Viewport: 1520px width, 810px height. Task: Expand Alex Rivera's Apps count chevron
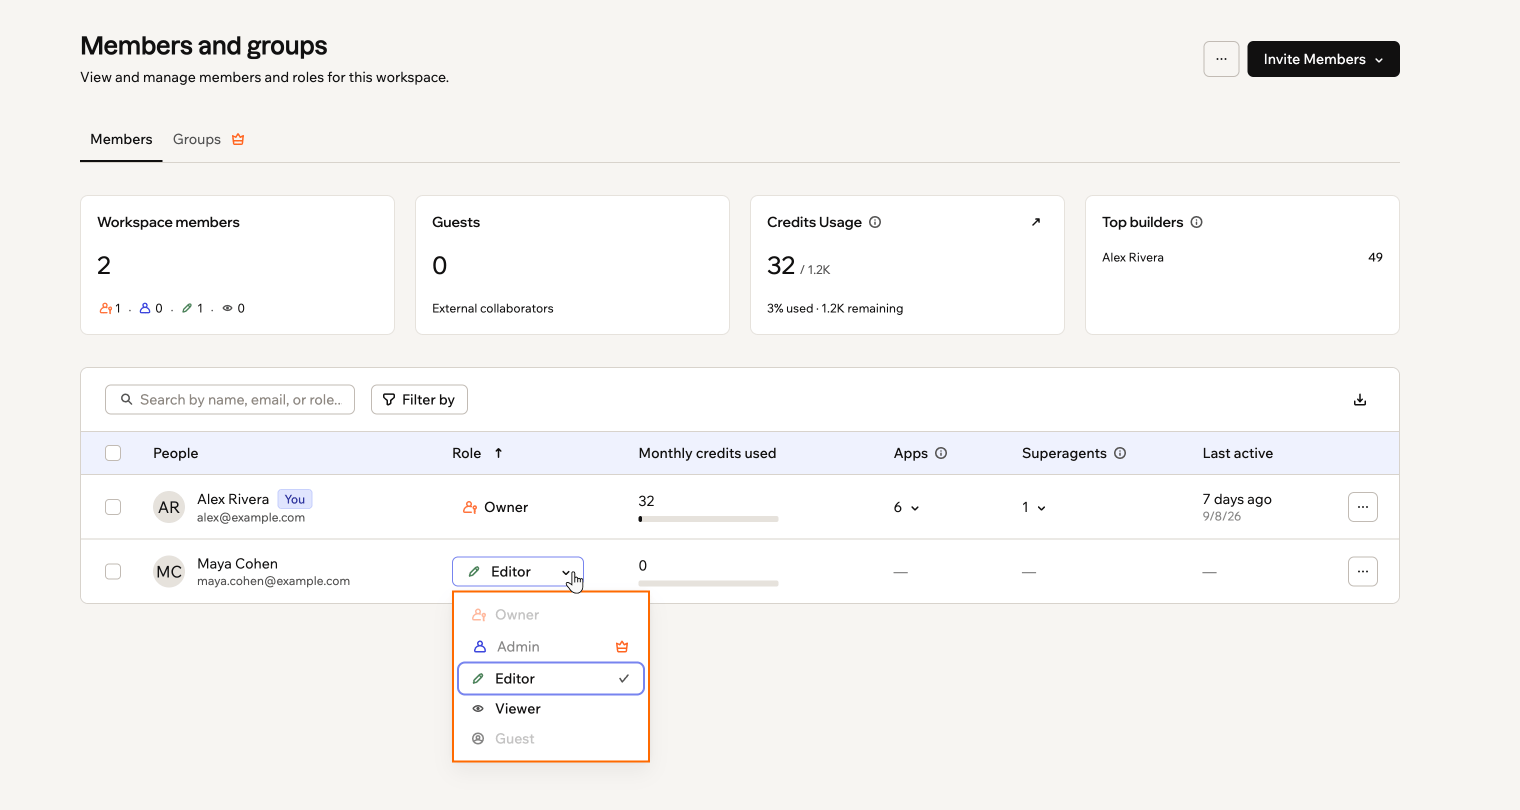pyautogui.click(x=915, y=508)
